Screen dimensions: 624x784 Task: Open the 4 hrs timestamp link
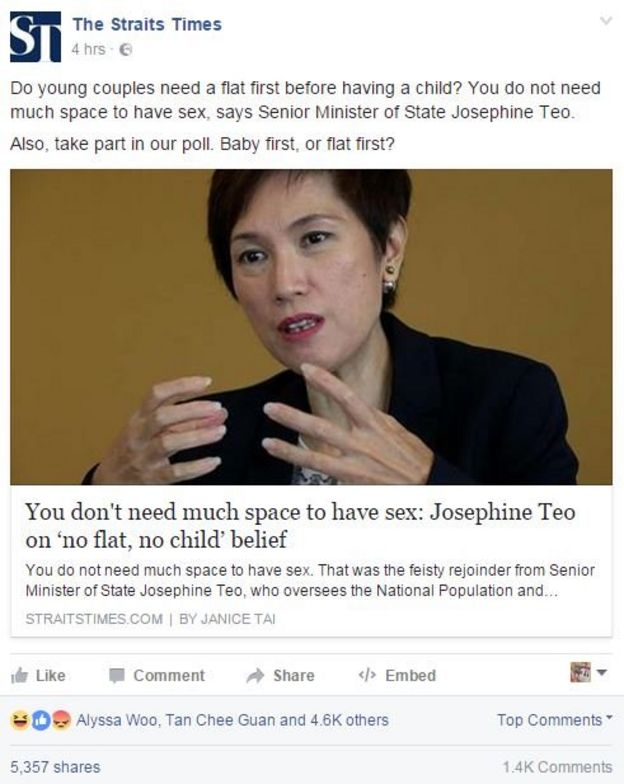[88, 50]
